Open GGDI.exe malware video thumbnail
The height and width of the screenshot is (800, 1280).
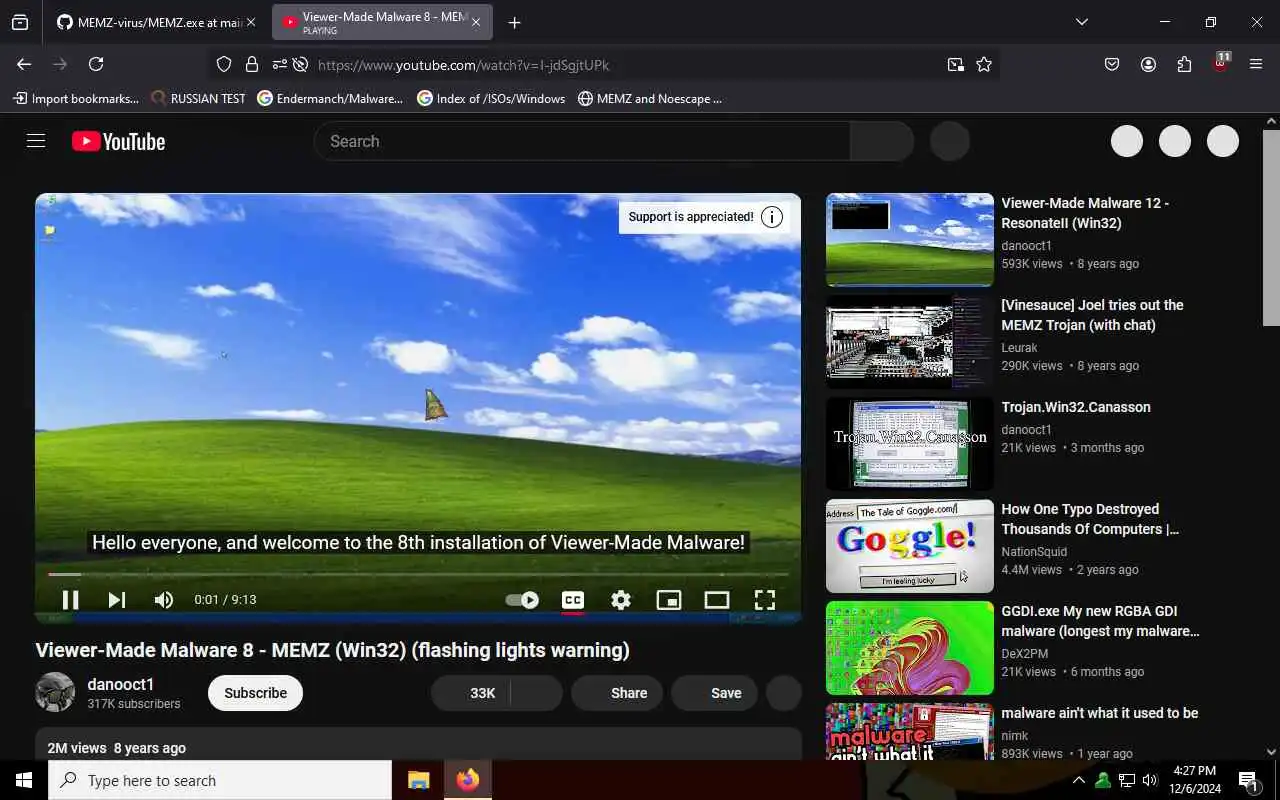coord(910,648)
